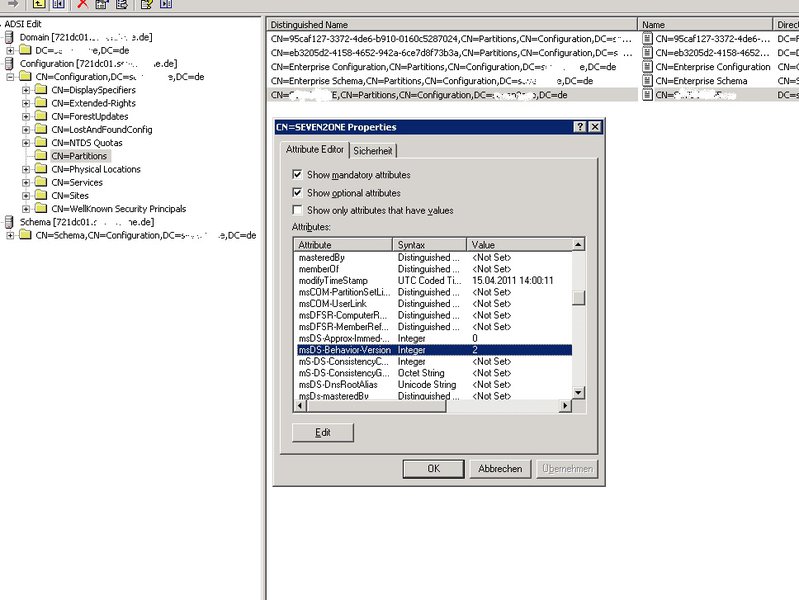Switch to the Sicherheit tab
Viewport: 799px width, 600px height.
pyautogui.click(x=372, y=151)
